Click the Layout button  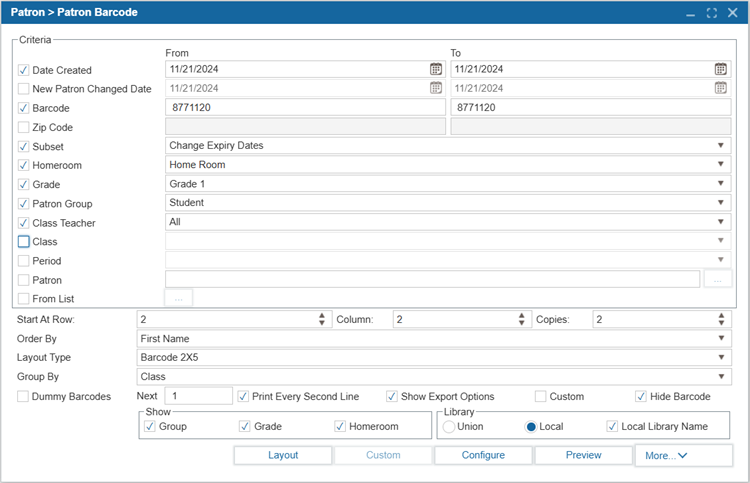(283, 455)
